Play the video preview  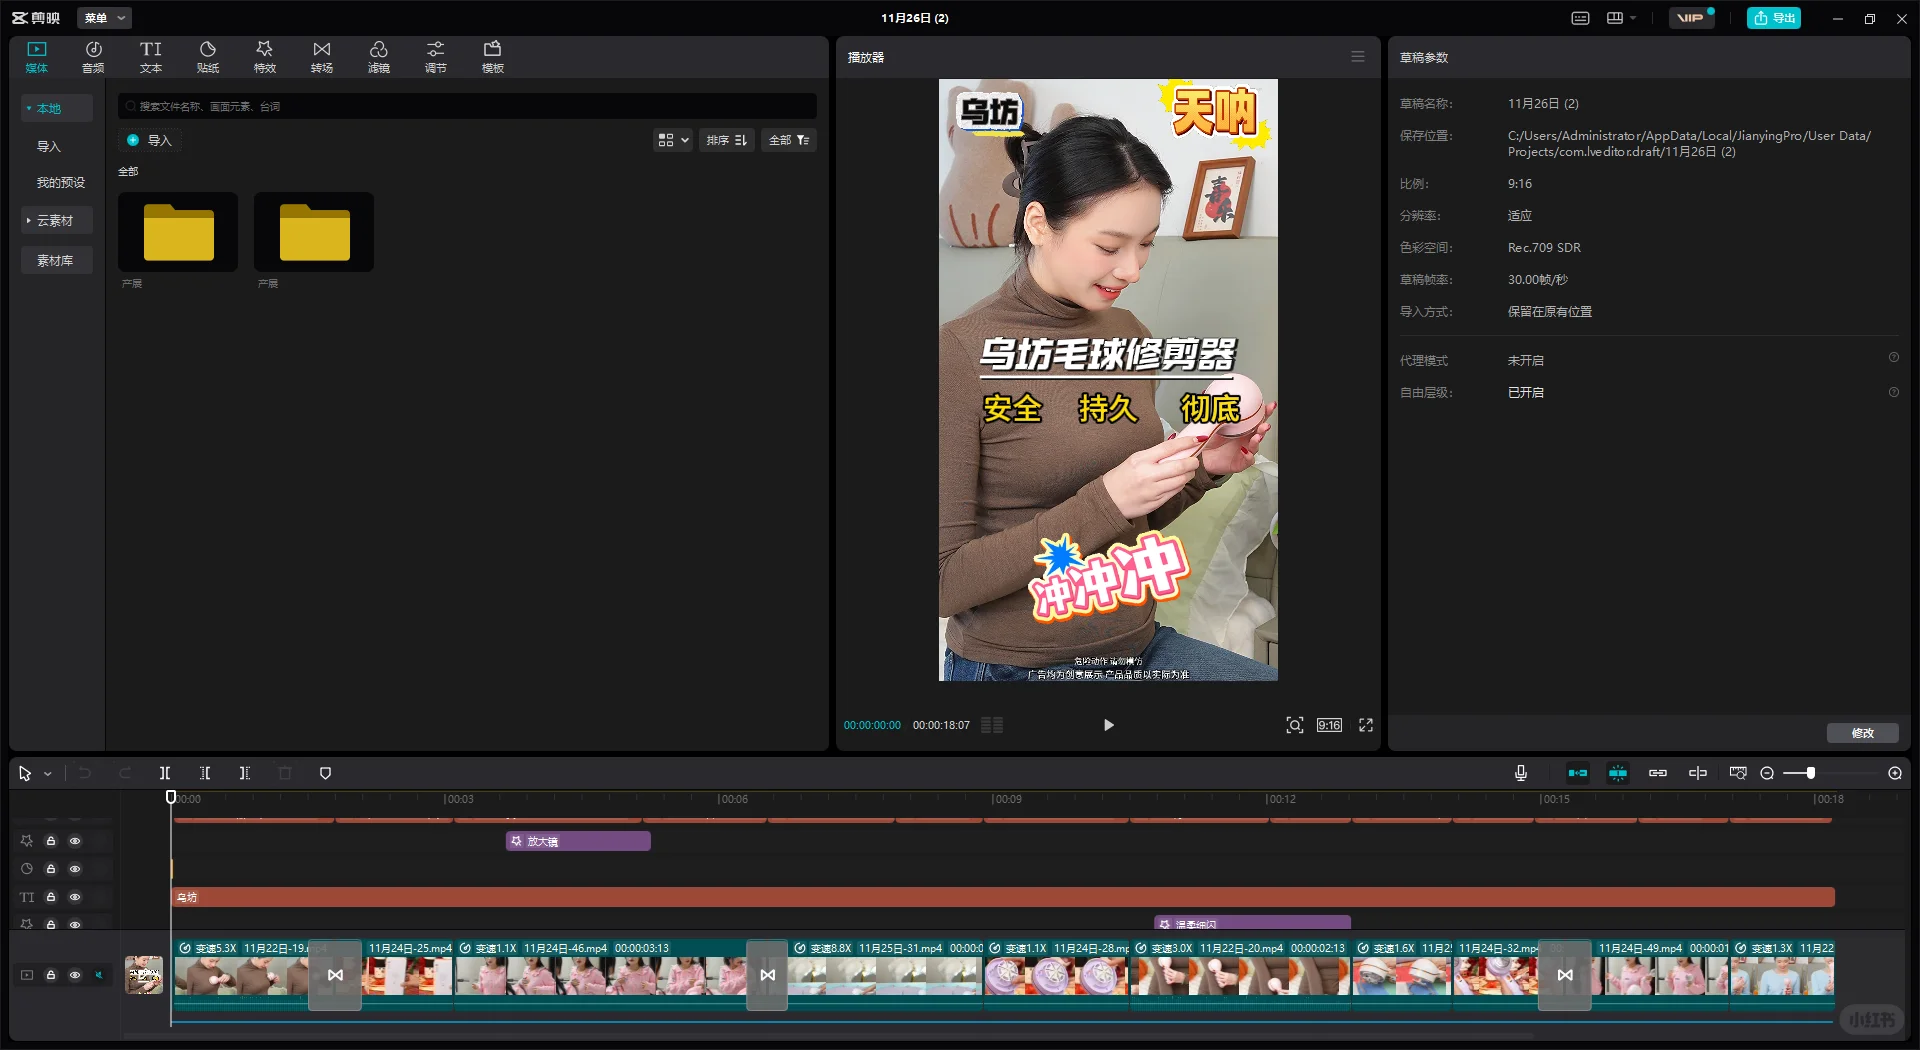pyautogui.click(x=1108, y=725)
